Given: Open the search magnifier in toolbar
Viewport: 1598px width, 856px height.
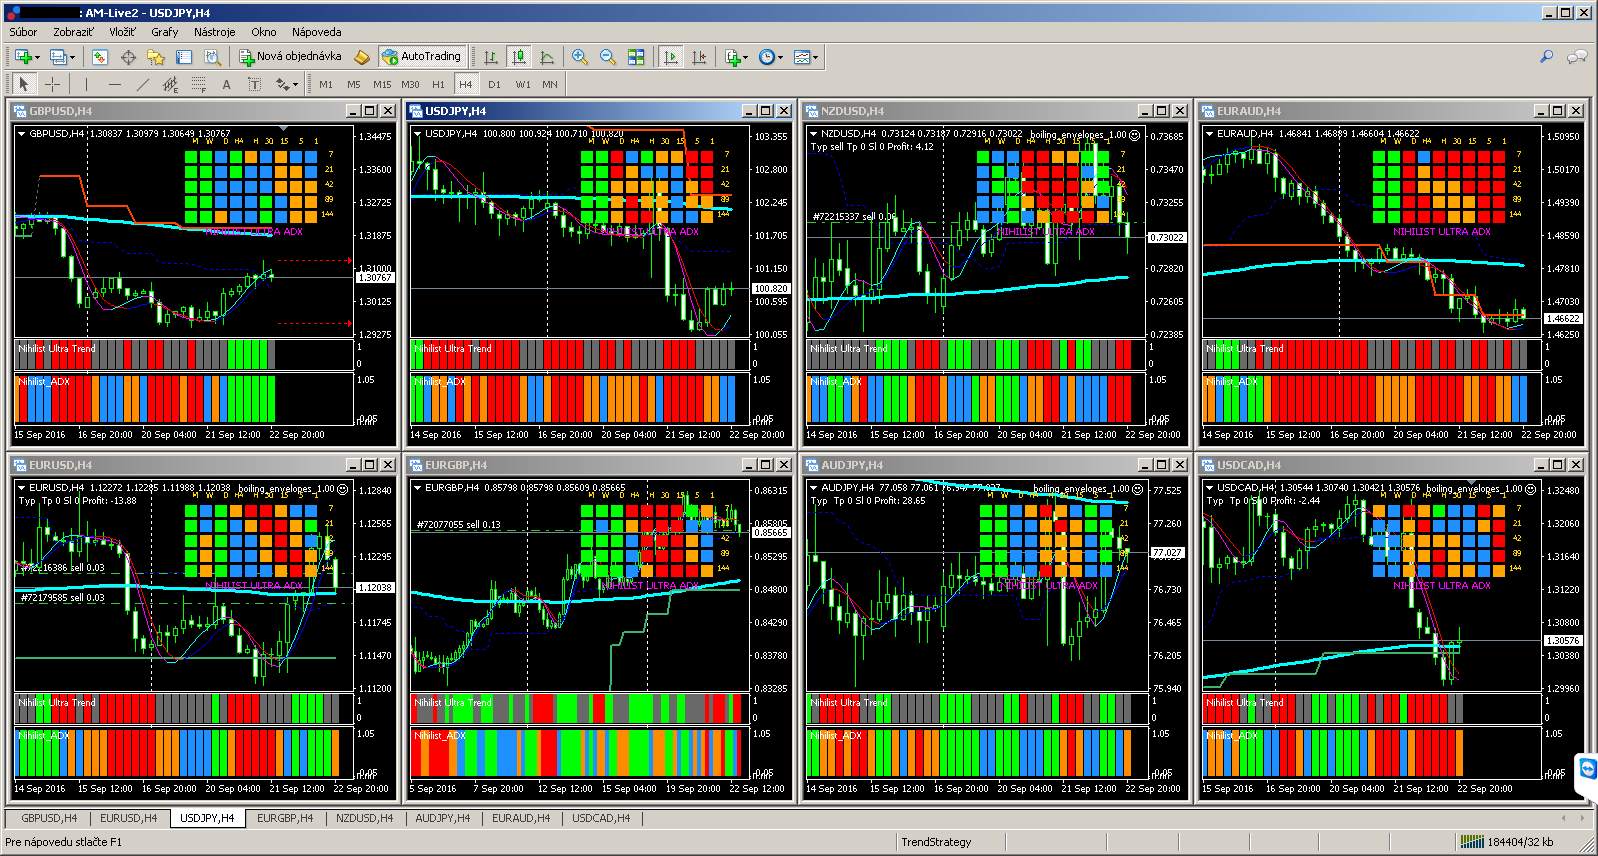Looking at the screenshot, I should click(x=1546, y=57).
